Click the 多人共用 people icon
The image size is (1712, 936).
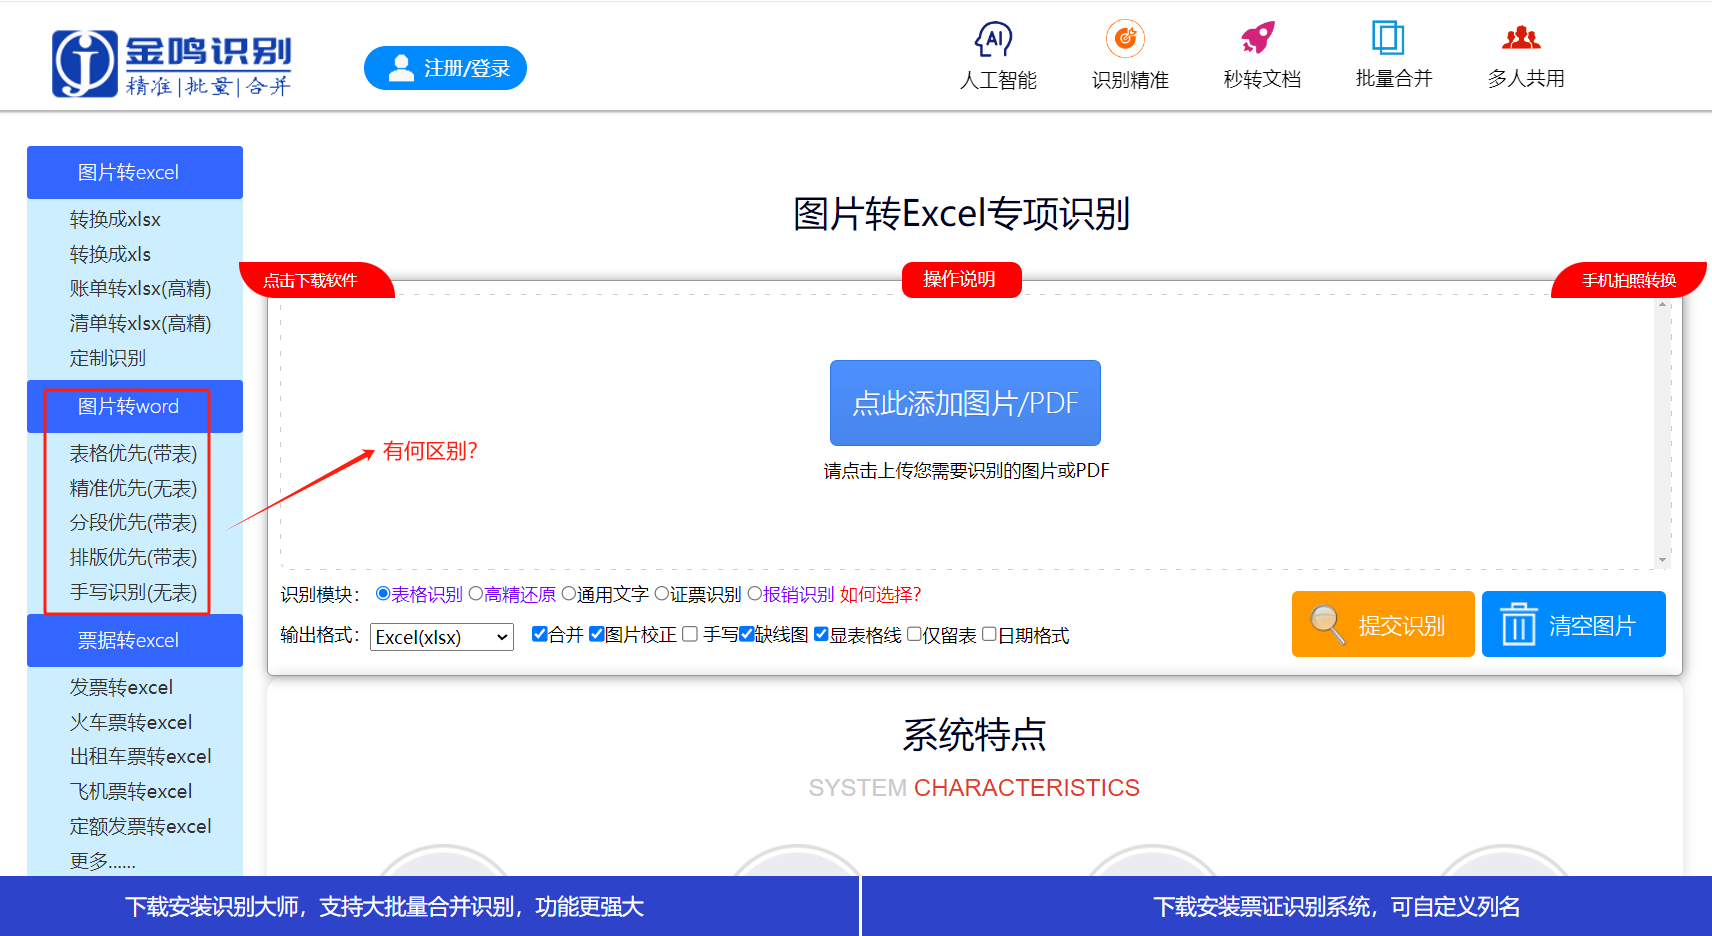(1521, 38)
